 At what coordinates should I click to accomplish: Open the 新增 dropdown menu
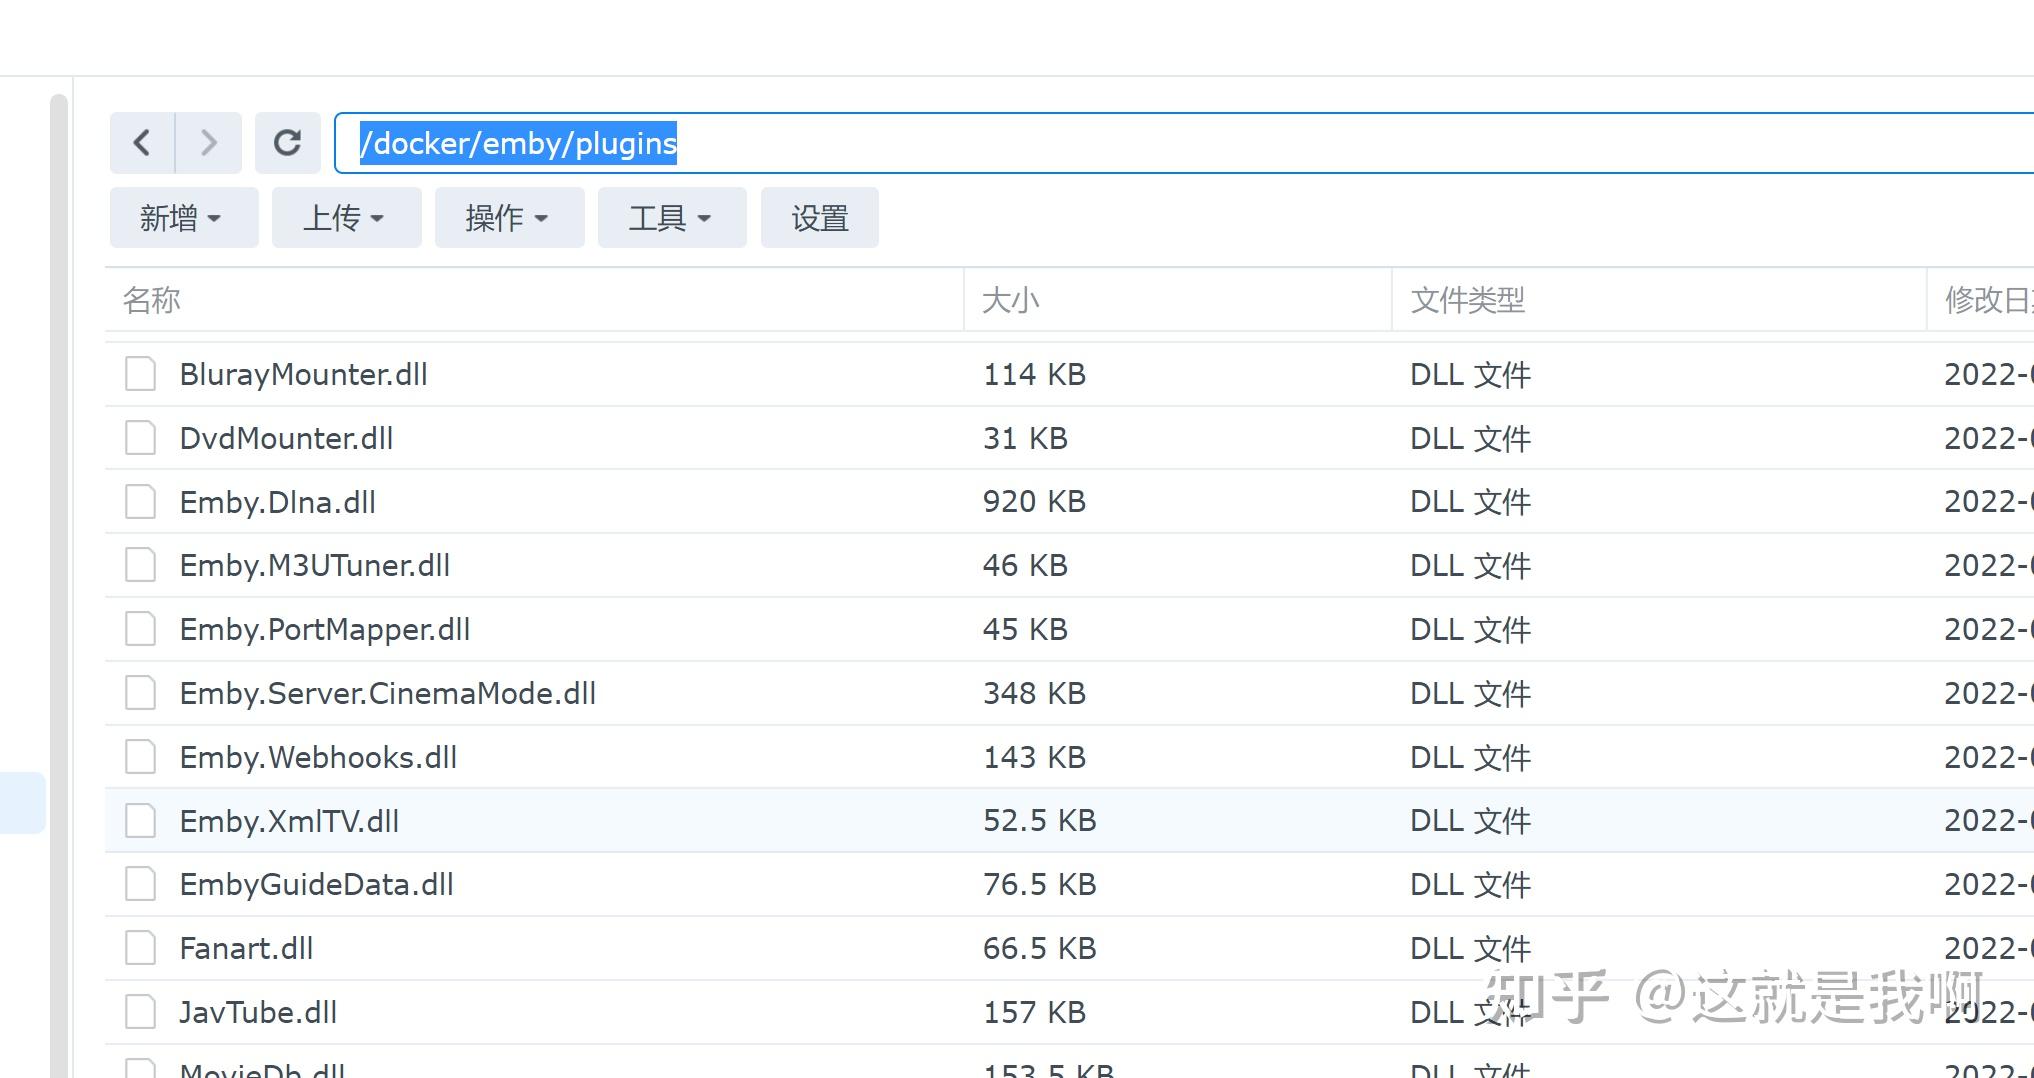183,217
